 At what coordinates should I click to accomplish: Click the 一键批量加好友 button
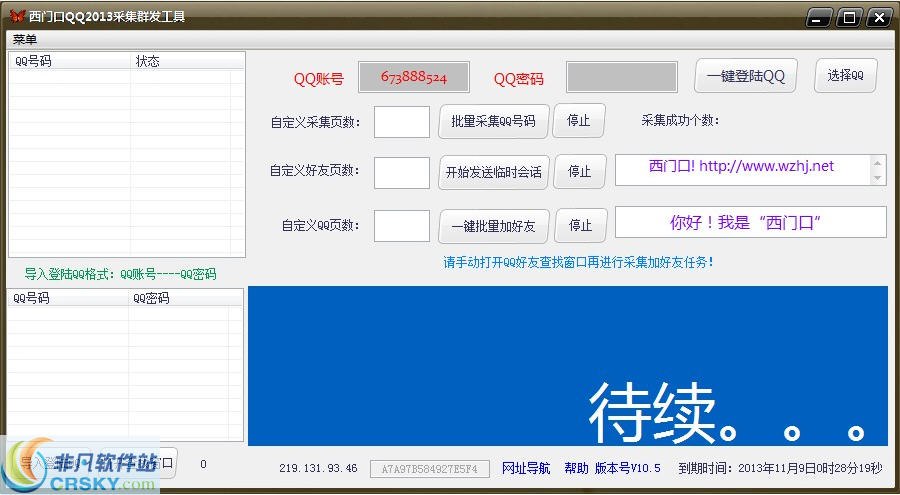pos(494,226)
